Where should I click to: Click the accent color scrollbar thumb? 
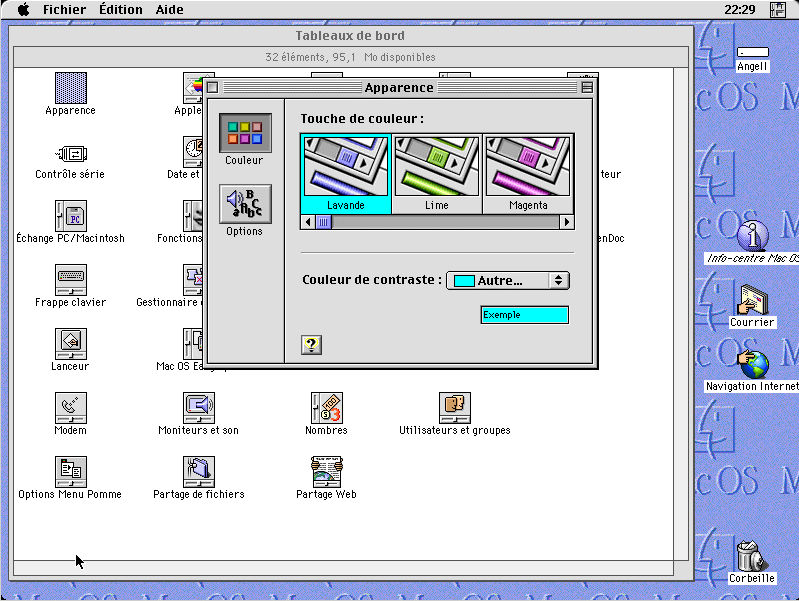click(324, 222)
